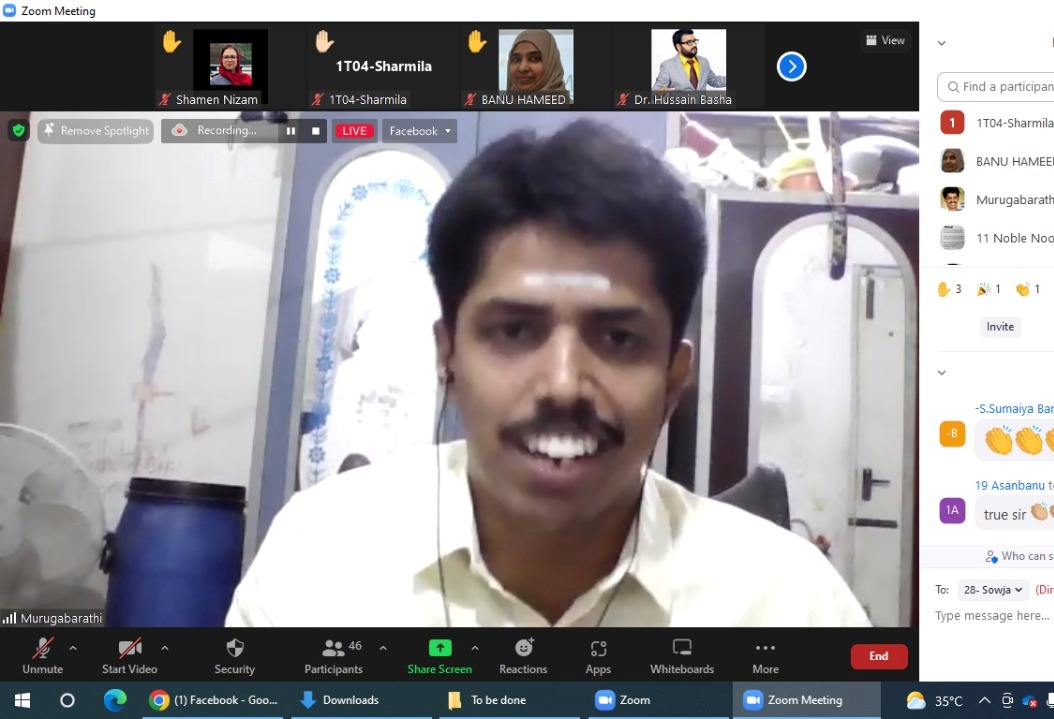Viewport: 1054px width, 719px height.
Task: Open the More options menu
Action: point(766,656)
